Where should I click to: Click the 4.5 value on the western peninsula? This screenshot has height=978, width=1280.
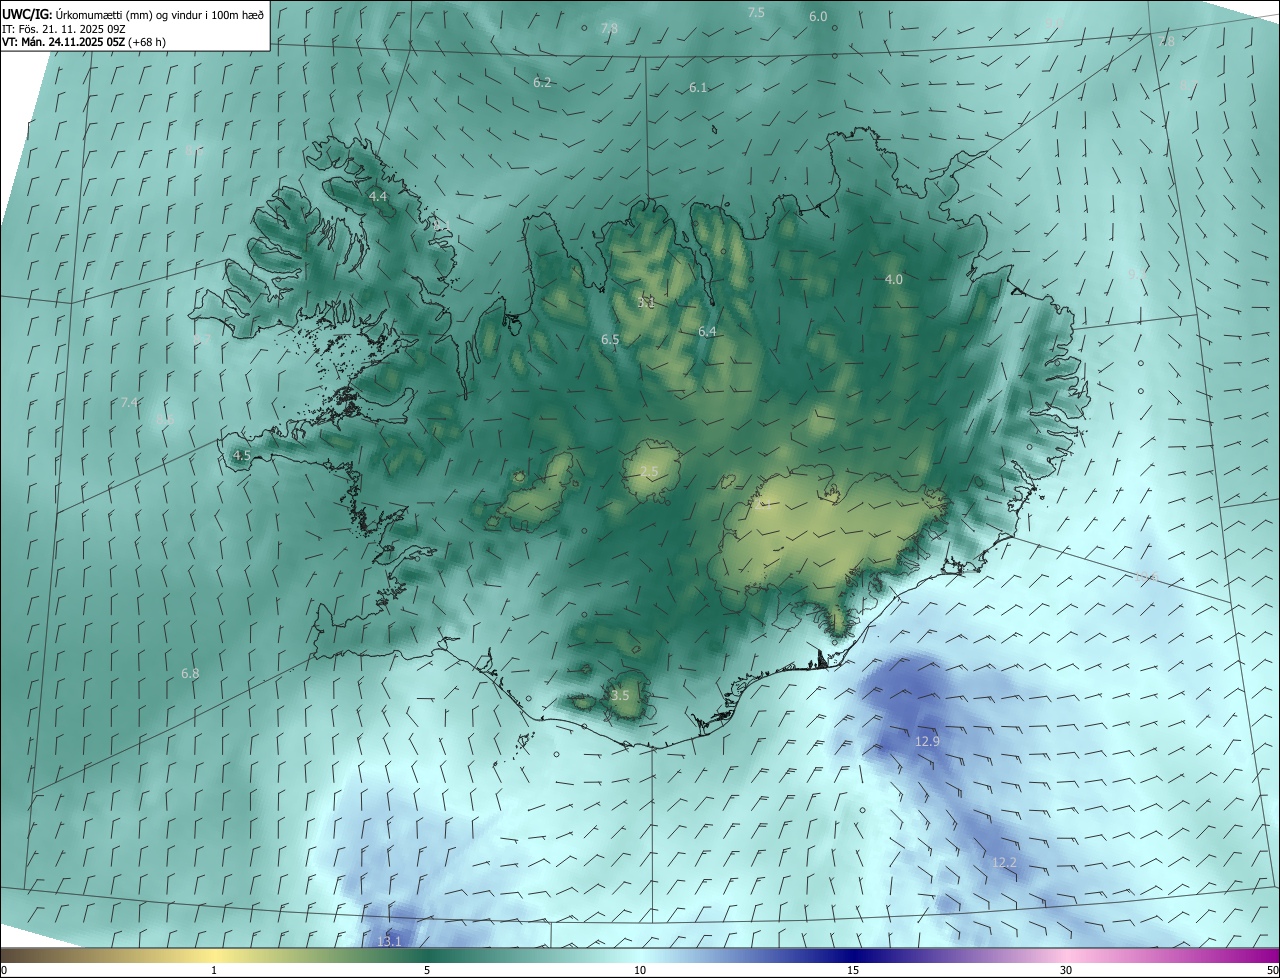[x=241, y=455]
